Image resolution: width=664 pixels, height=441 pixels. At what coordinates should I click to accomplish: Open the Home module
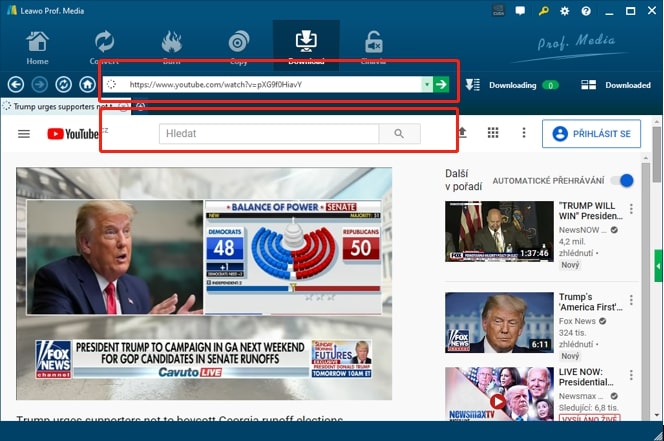[37, 47]
